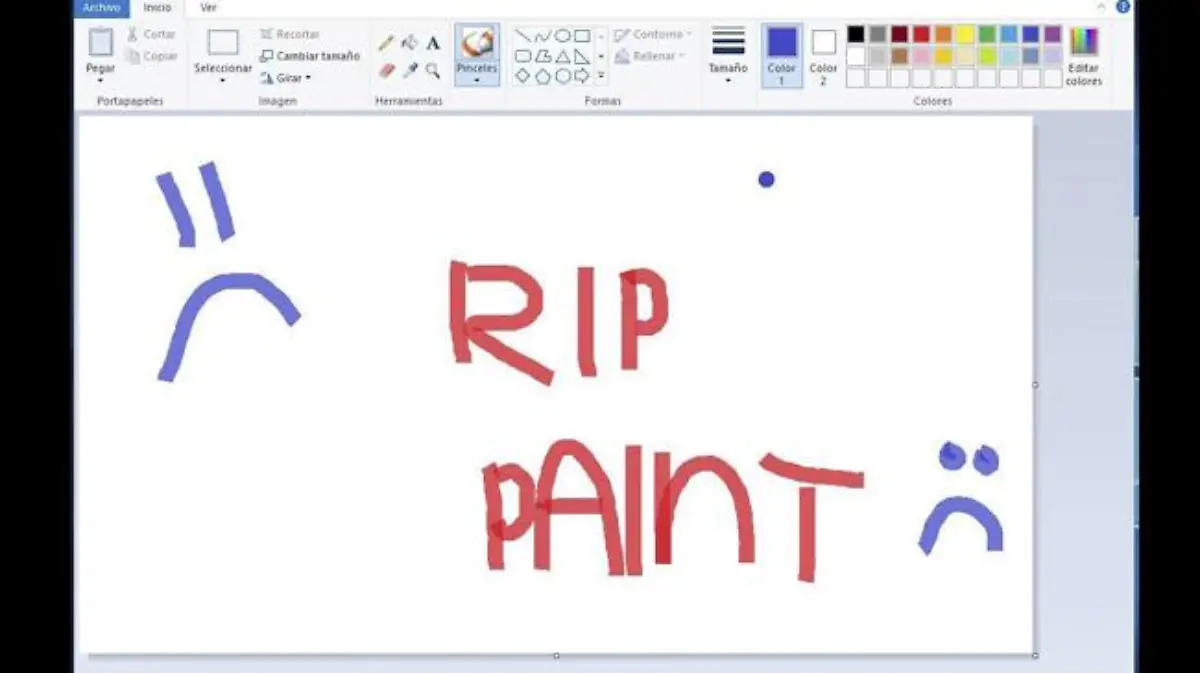Expand the Seleccionar dropdown arrow

[223, 79]
